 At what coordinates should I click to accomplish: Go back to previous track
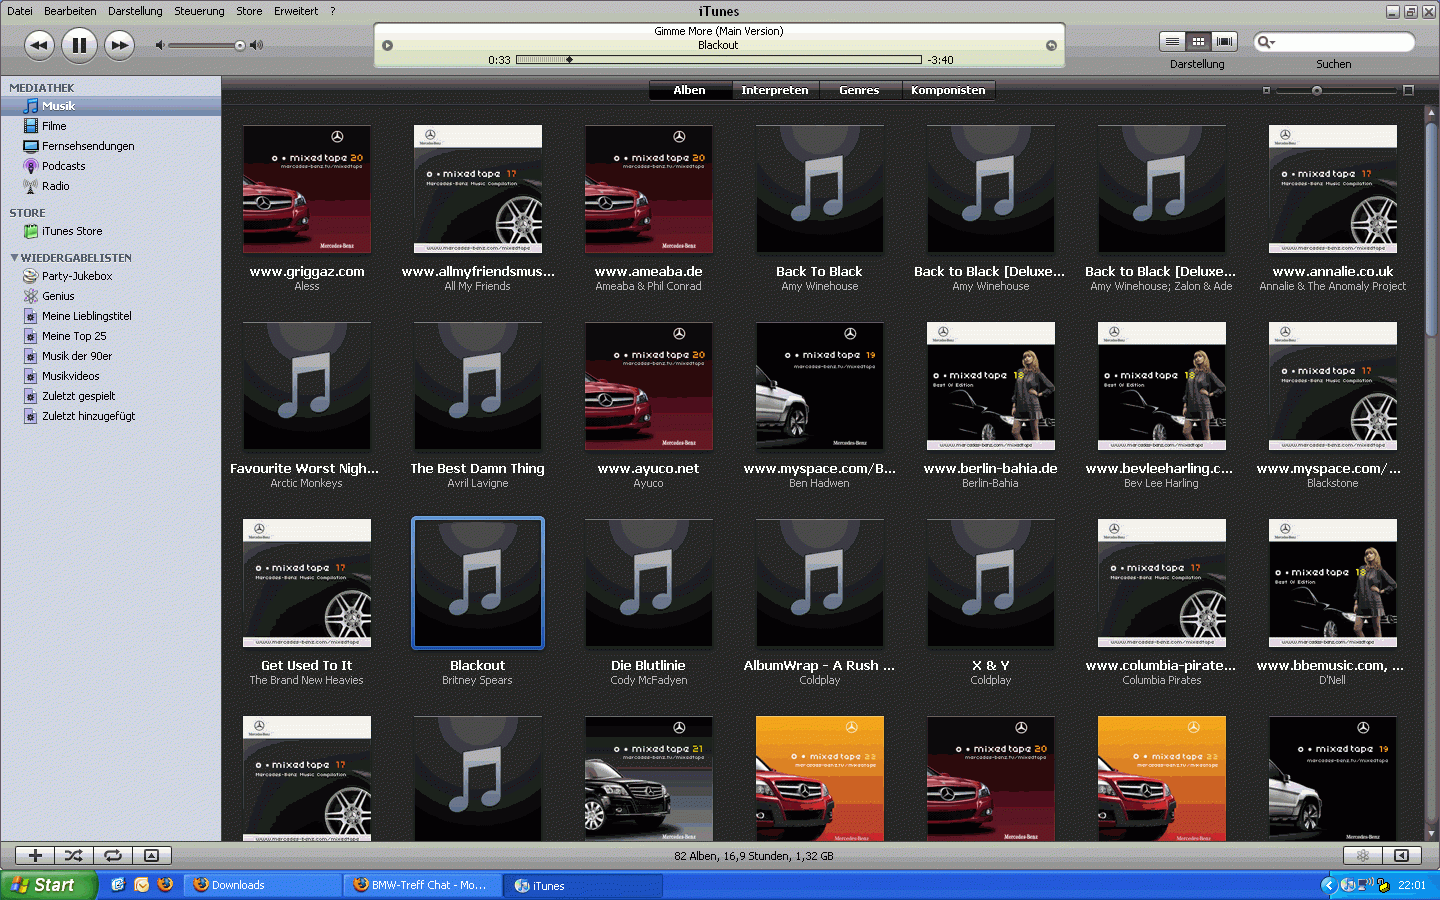39,45
